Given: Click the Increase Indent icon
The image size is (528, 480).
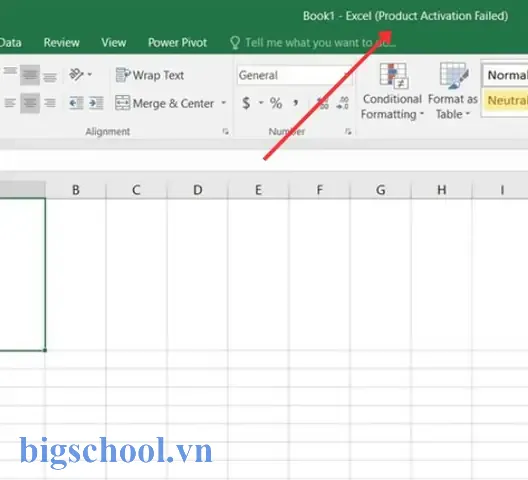Looking at the screenshot, I should (96, 103).
